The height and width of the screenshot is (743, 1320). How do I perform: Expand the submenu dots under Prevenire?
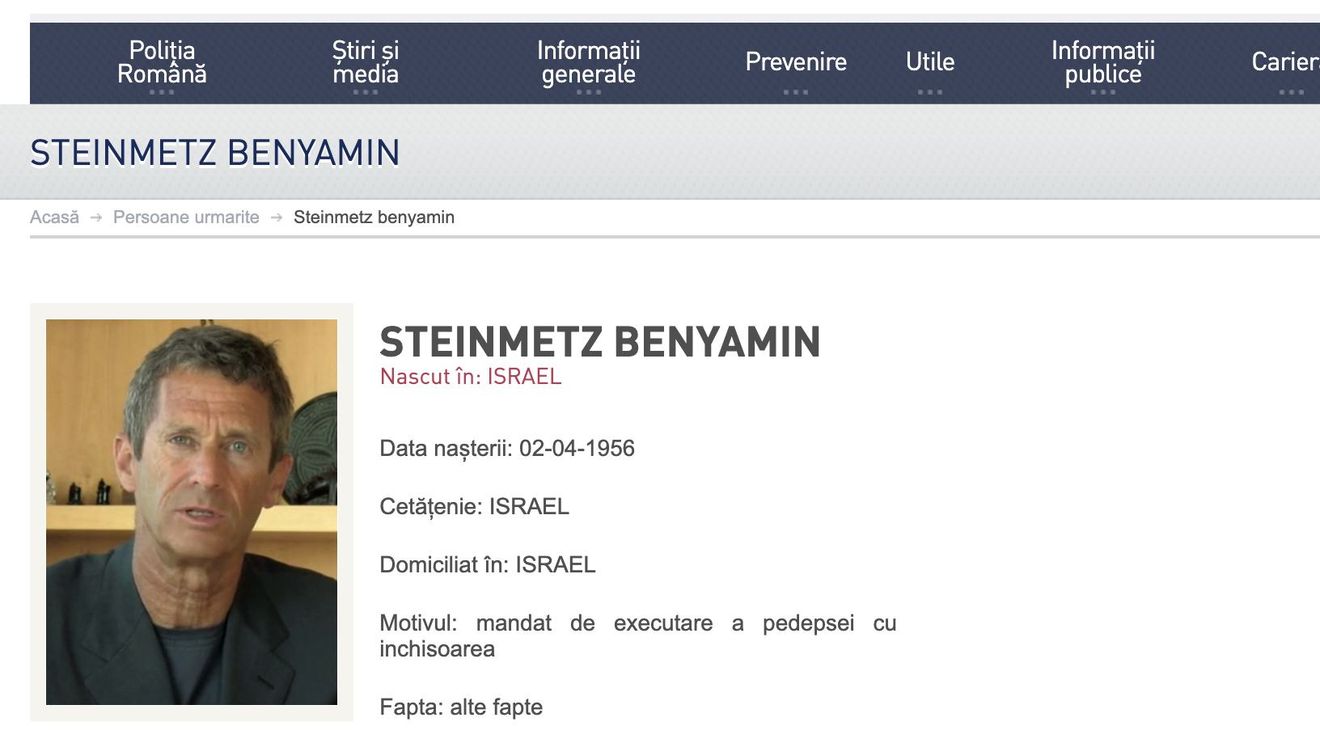tap(796, 91)
